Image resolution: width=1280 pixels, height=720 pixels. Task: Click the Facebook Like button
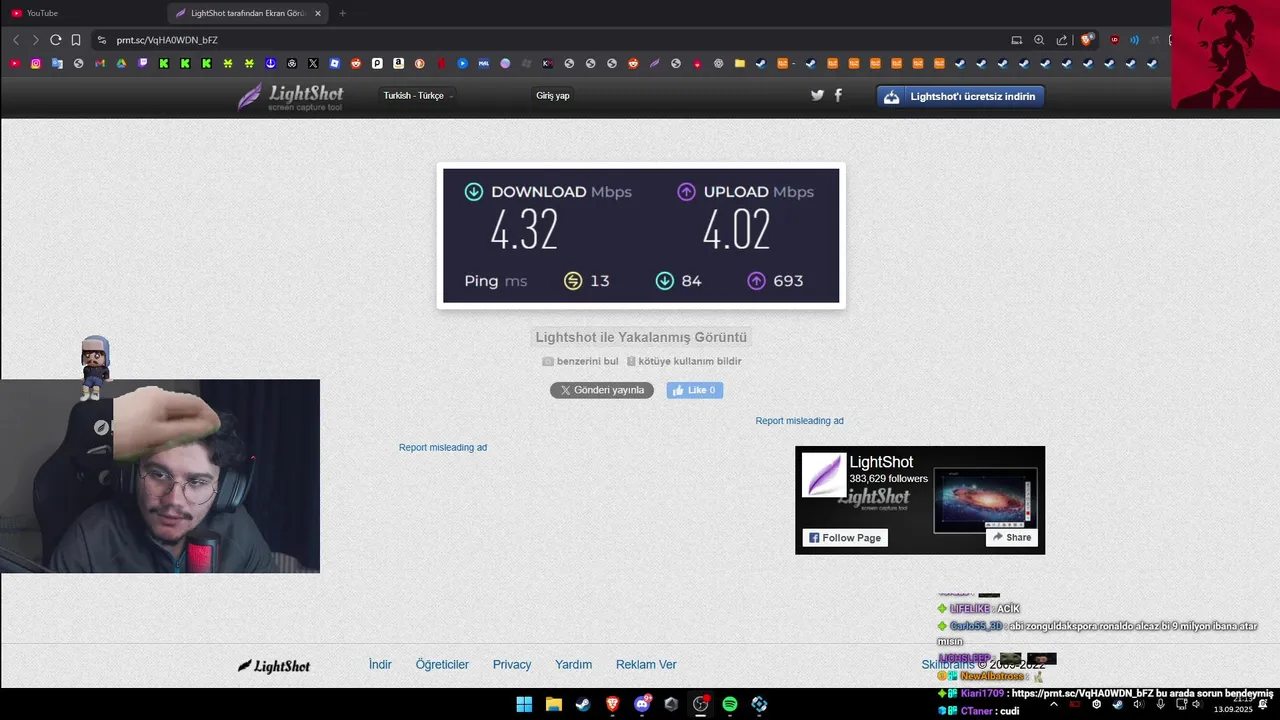[695, 390]
